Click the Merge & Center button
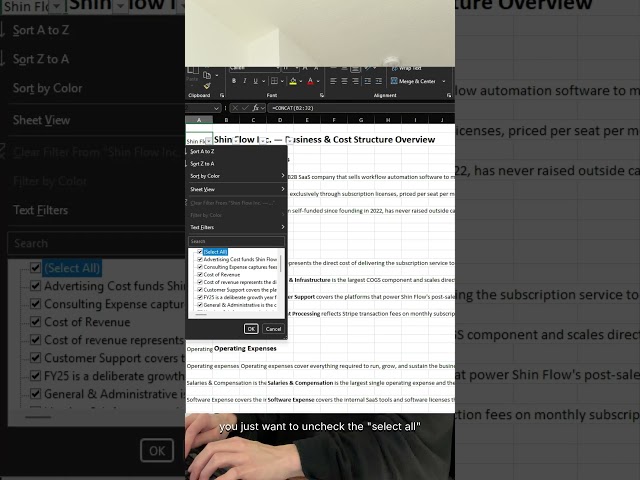 pos(413,81)
